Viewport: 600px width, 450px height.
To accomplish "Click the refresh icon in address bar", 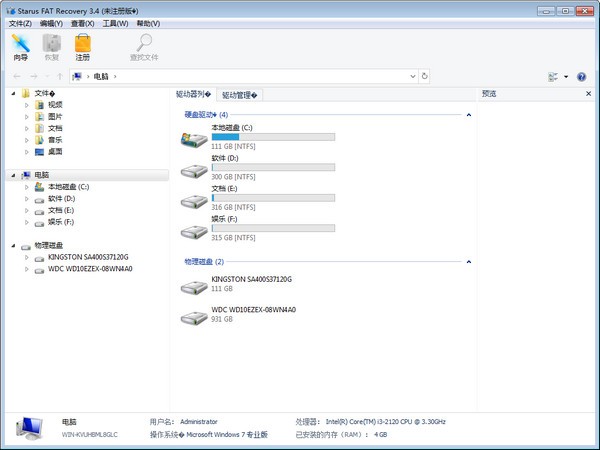I will tap(426, 76).
